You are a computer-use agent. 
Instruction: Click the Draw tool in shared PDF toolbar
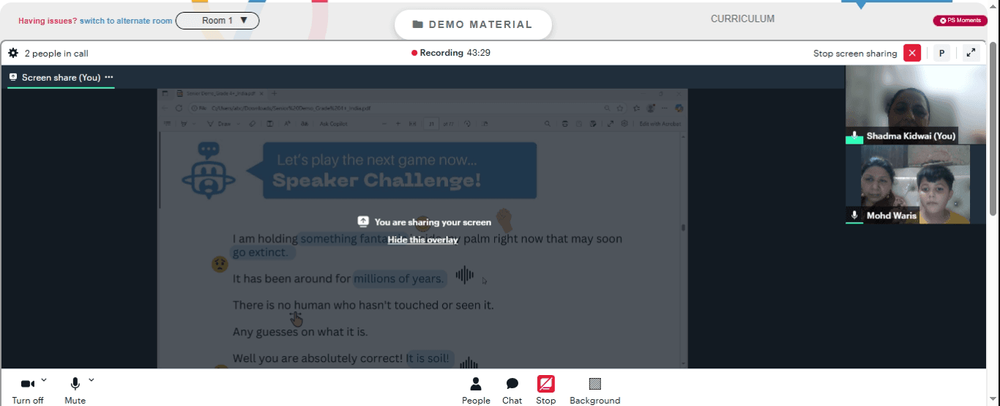pos(220,124)
